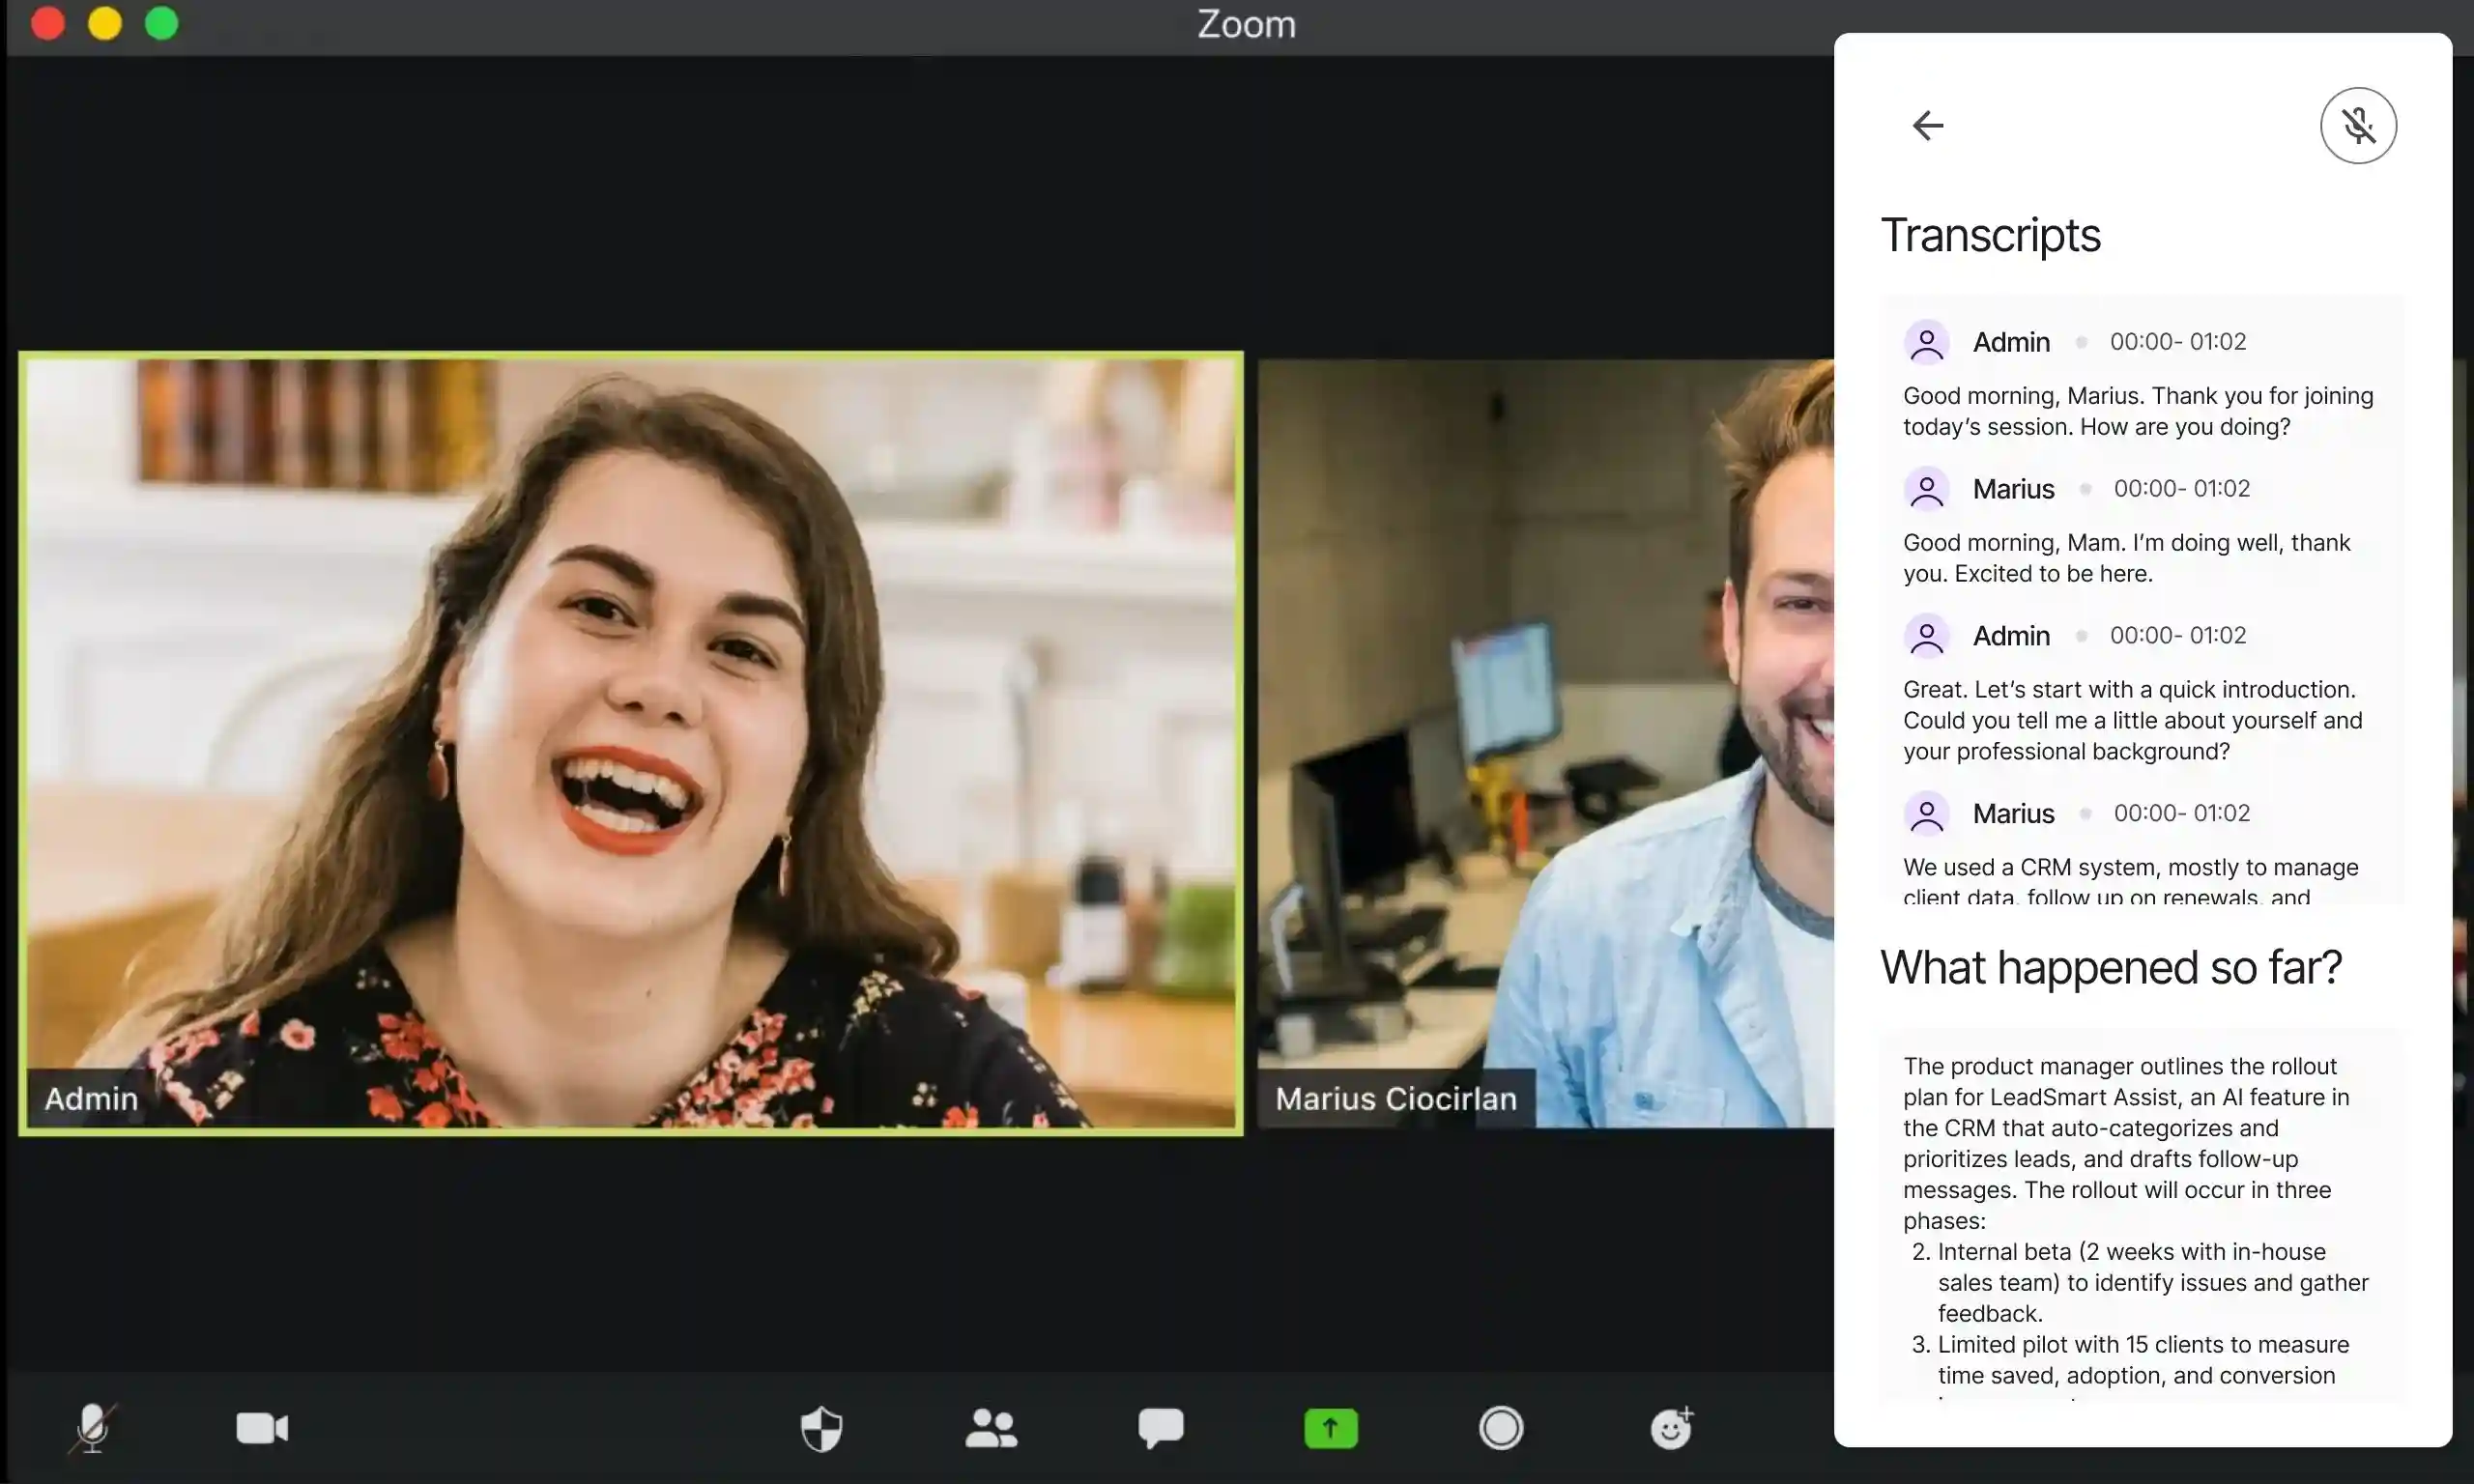Image resolution: width=2474 pixels, height=1484 pixels.
Task: Click the green Share Screen button
Action: click(1331, 1428)
